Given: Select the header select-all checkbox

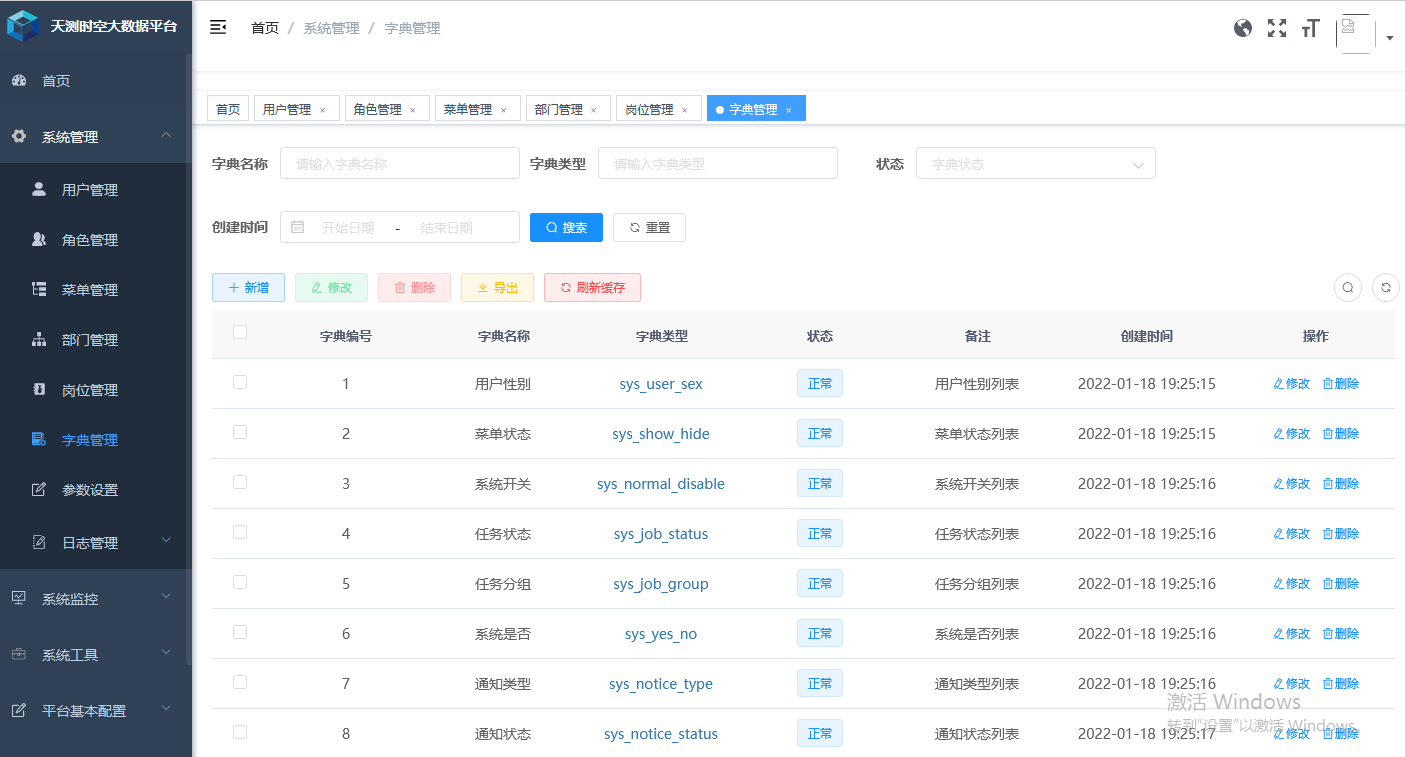Looking at the screenshot, I should (240, 332).
